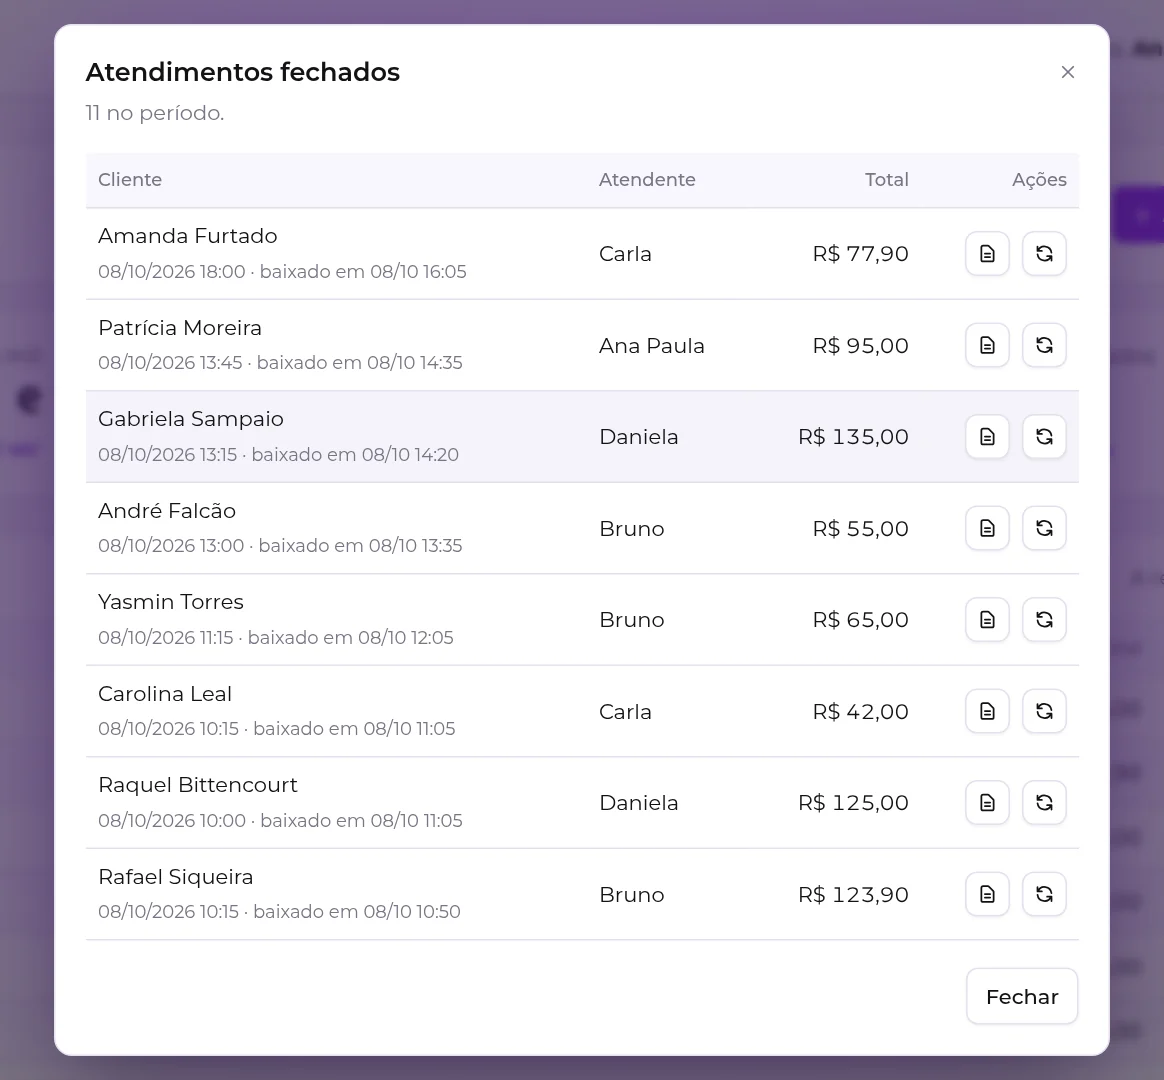1164x1080 pixels.
Task: Click total R$ 123,90
Action: 853,894
